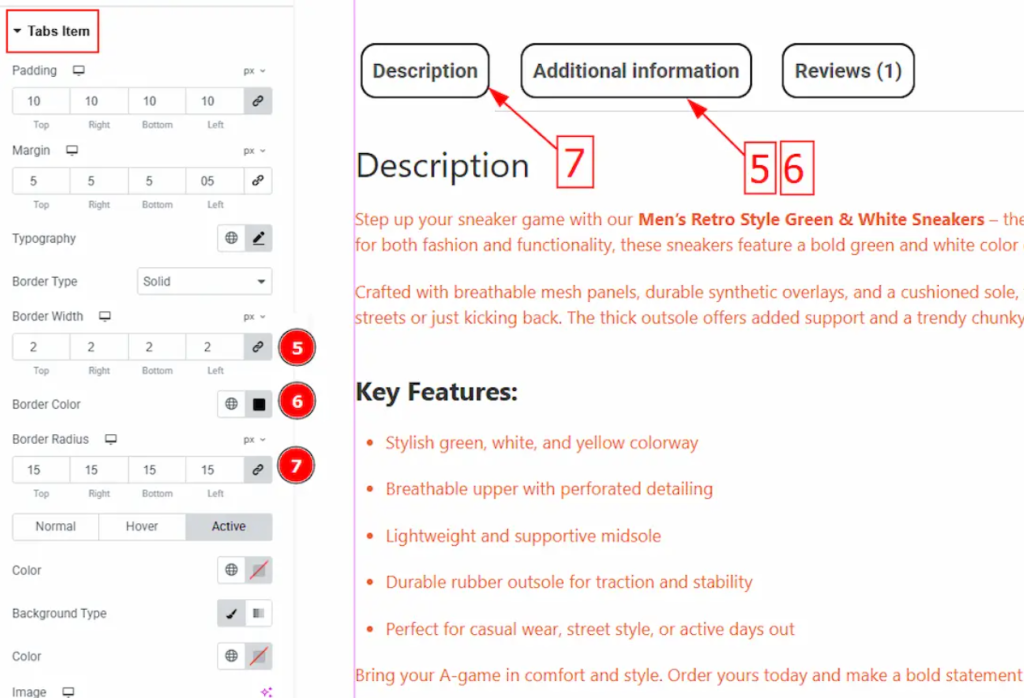
Task: Edit Typography with the pencil icon
Action: click(259, 238)
